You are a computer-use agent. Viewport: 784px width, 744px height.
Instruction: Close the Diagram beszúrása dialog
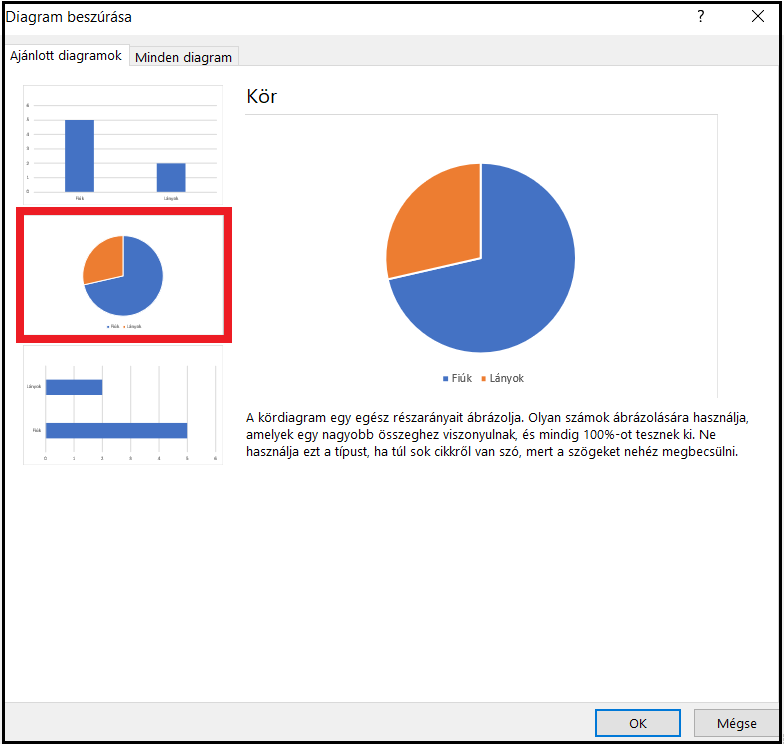[x=757, y=17]
